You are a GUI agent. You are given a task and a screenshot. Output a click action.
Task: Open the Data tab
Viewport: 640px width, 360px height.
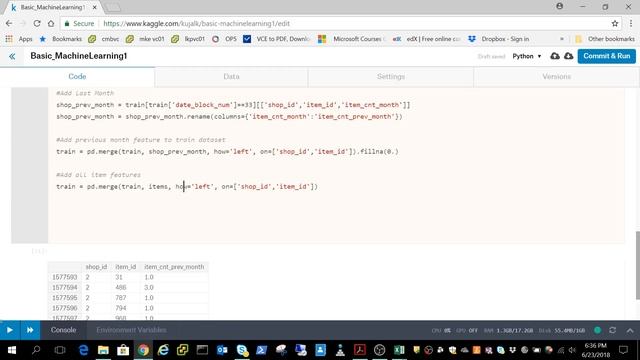(x=231, y=76)
